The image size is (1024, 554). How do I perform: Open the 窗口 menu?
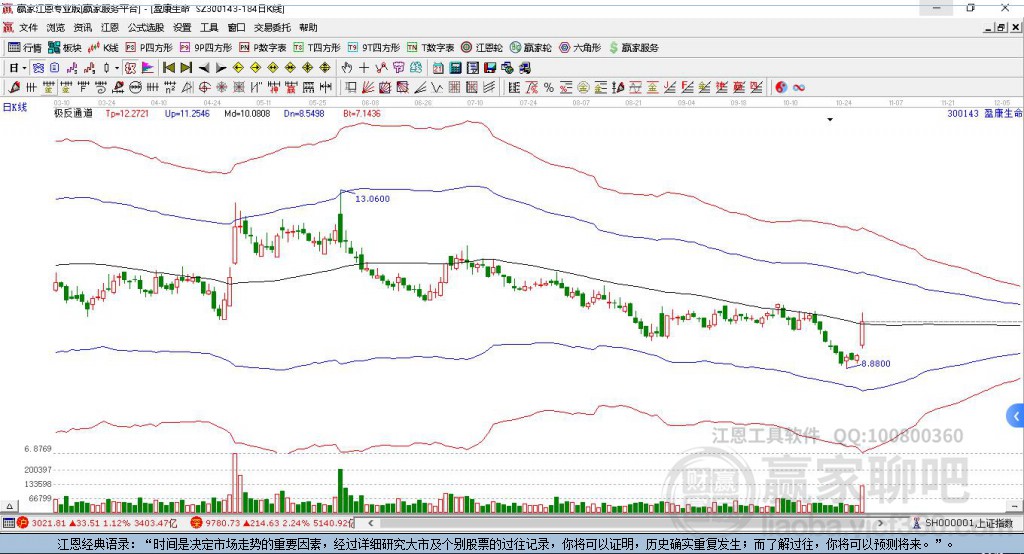point(236,27)
